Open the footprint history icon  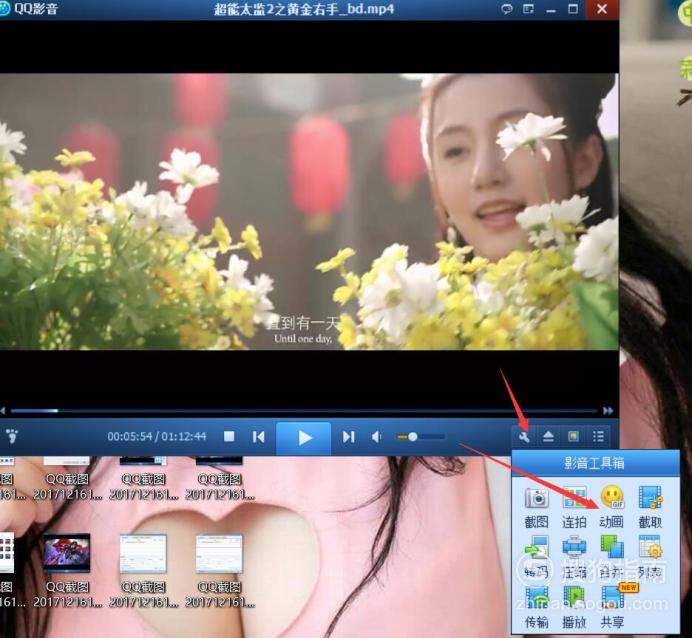tap(12, 436)
